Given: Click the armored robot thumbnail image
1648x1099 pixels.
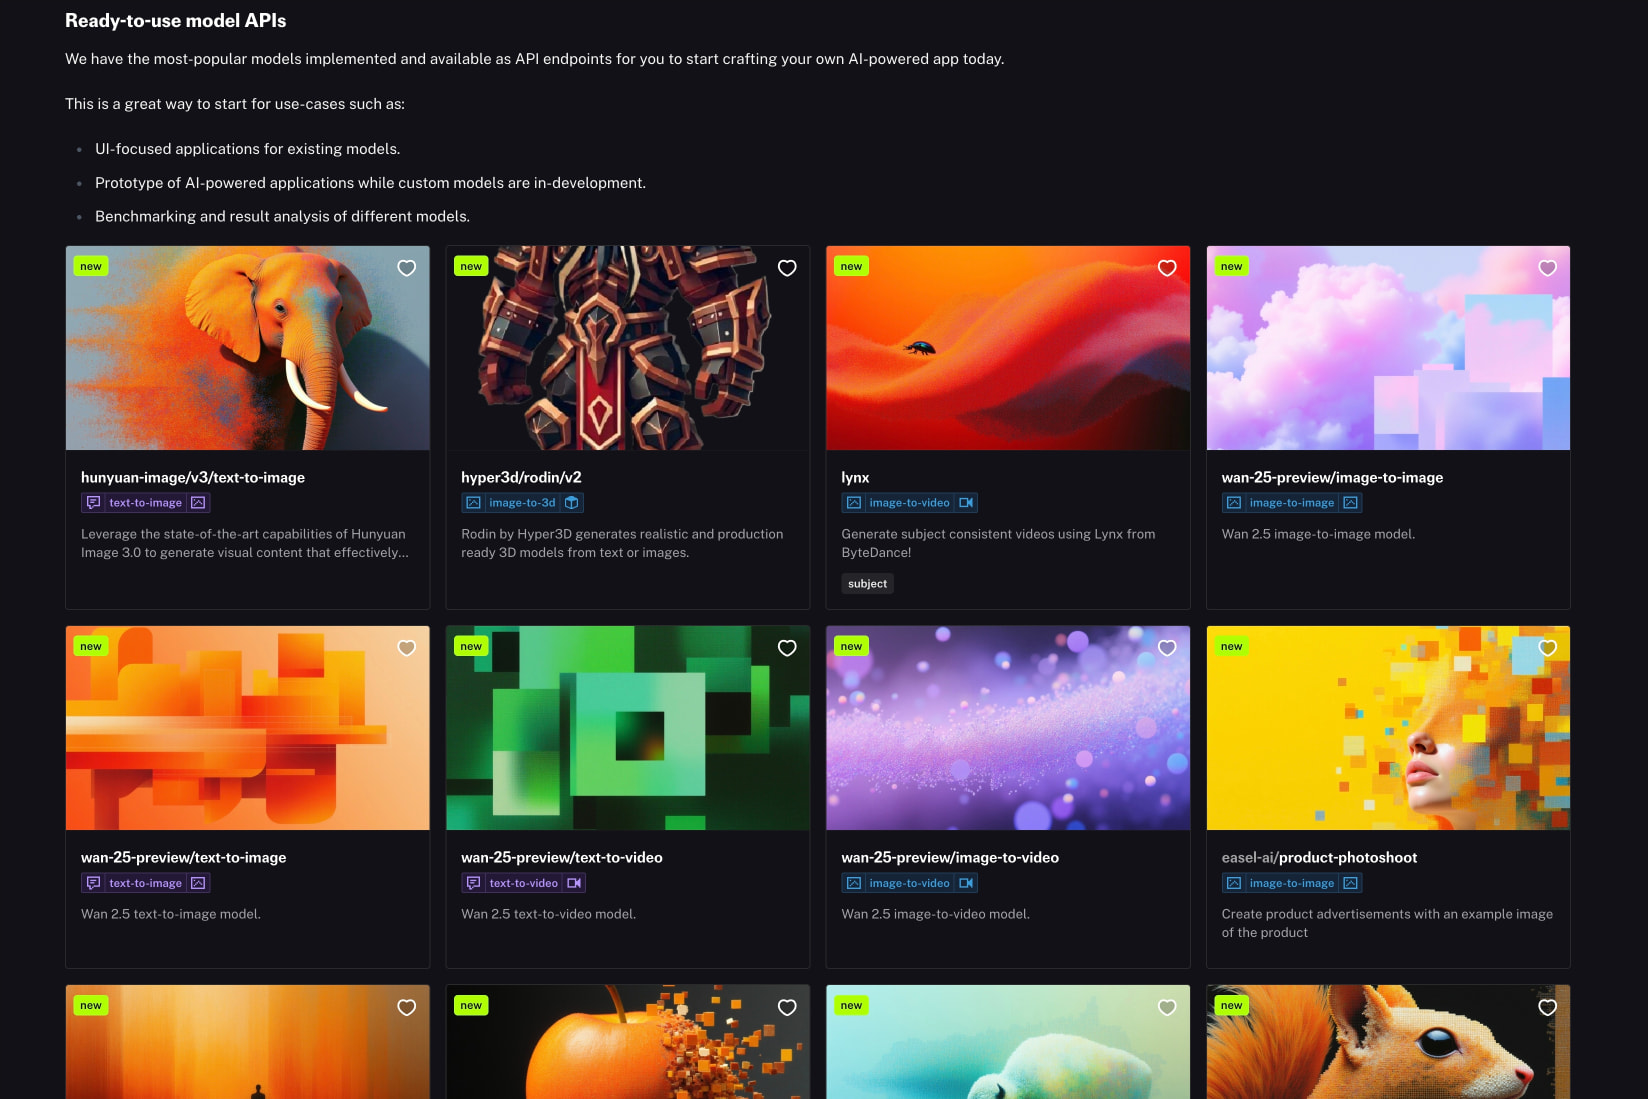Looking at the screenshot, I should 628,348.
